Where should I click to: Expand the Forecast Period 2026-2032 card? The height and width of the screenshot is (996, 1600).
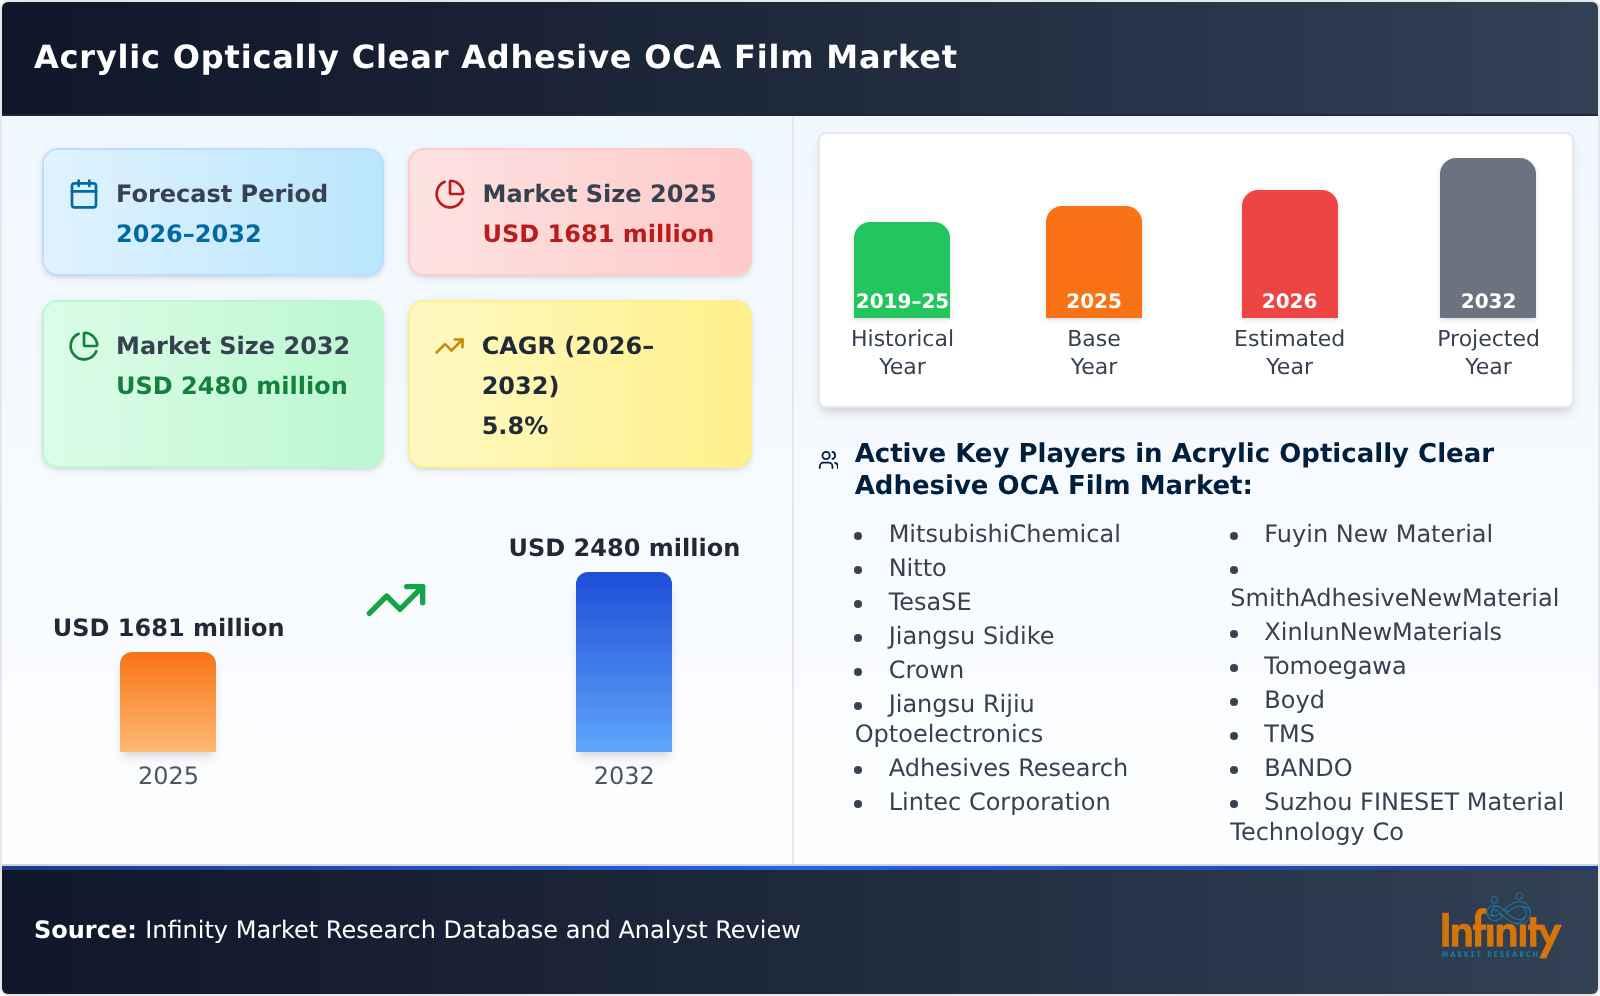[x=213, y=210]
